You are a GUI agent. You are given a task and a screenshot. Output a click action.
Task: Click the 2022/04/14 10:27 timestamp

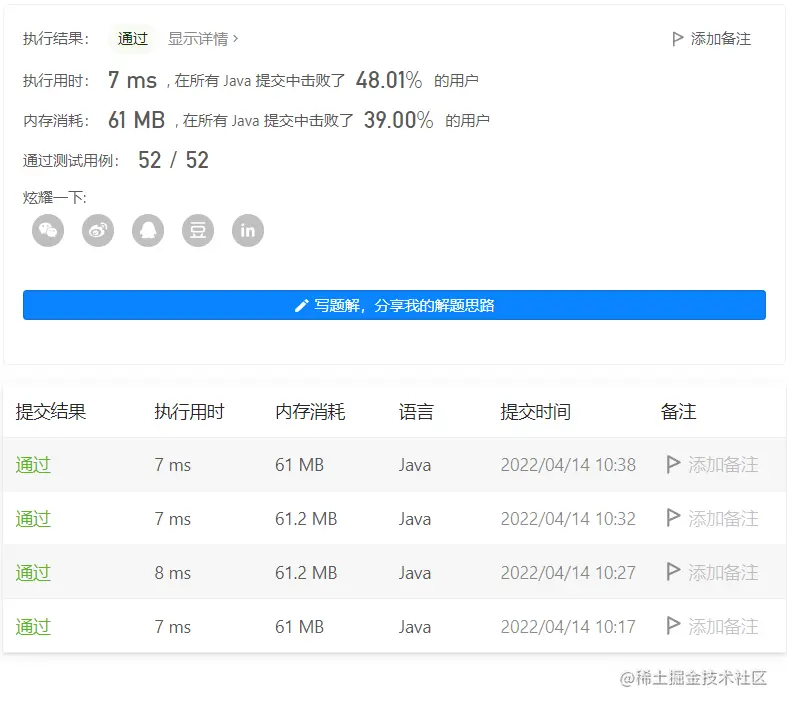pyautogui.click(x=568, y=573)
